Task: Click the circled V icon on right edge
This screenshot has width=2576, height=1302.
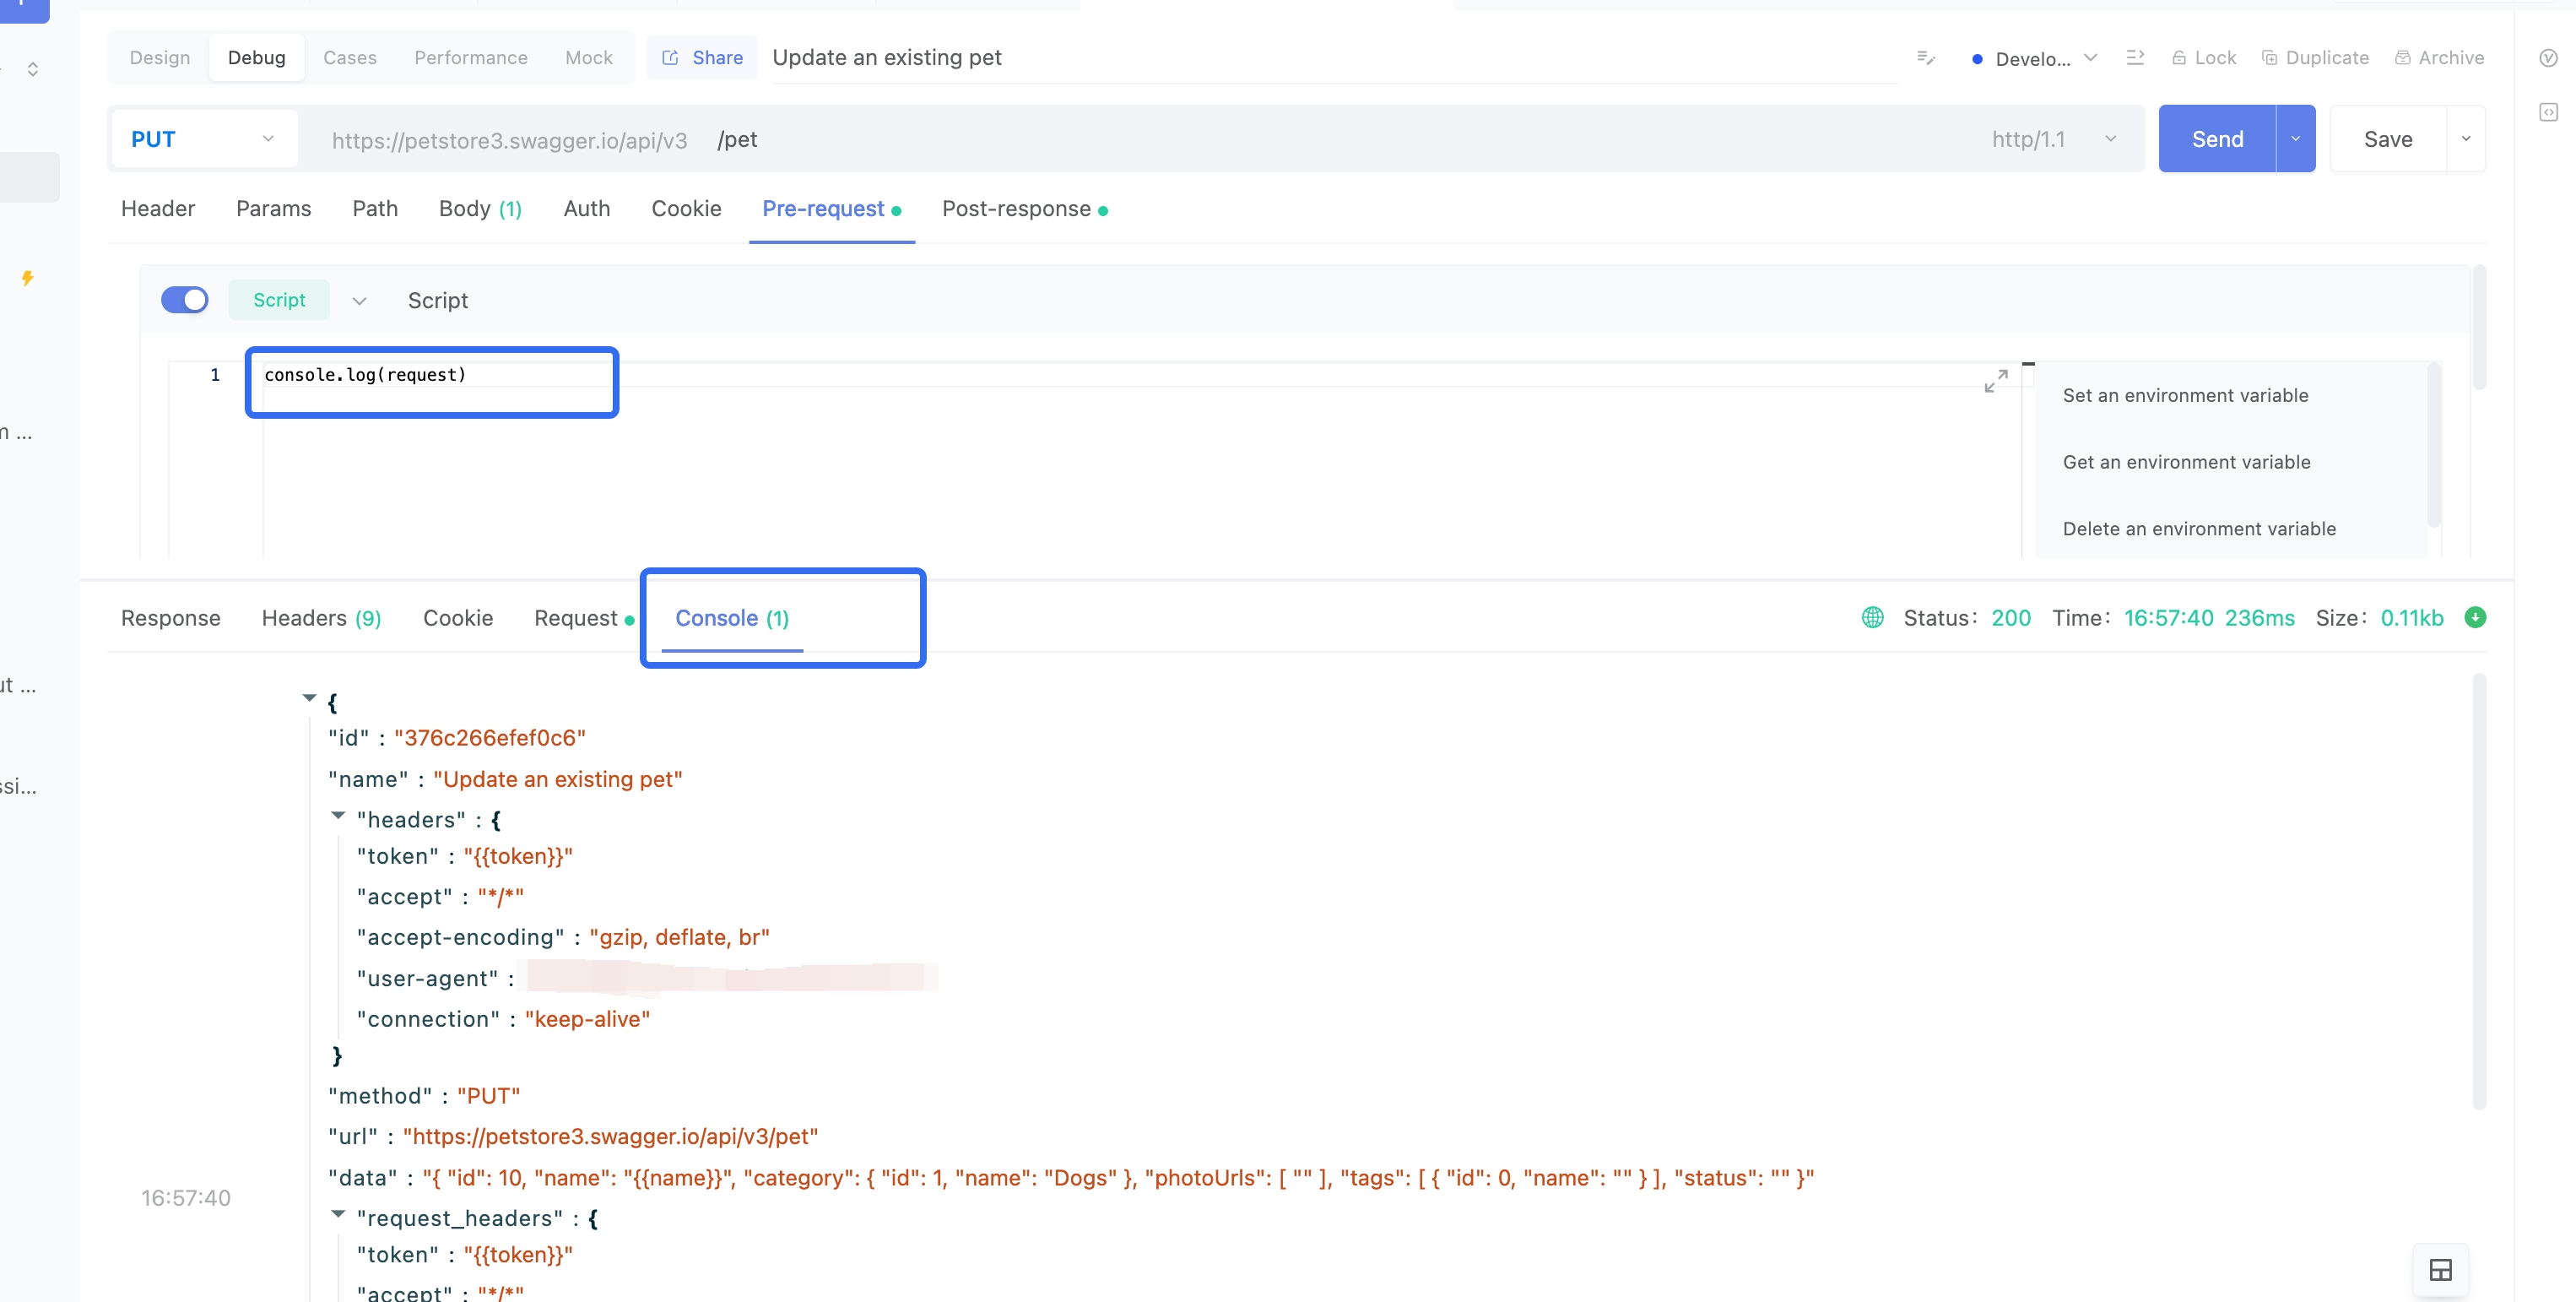Action: 2548,58
